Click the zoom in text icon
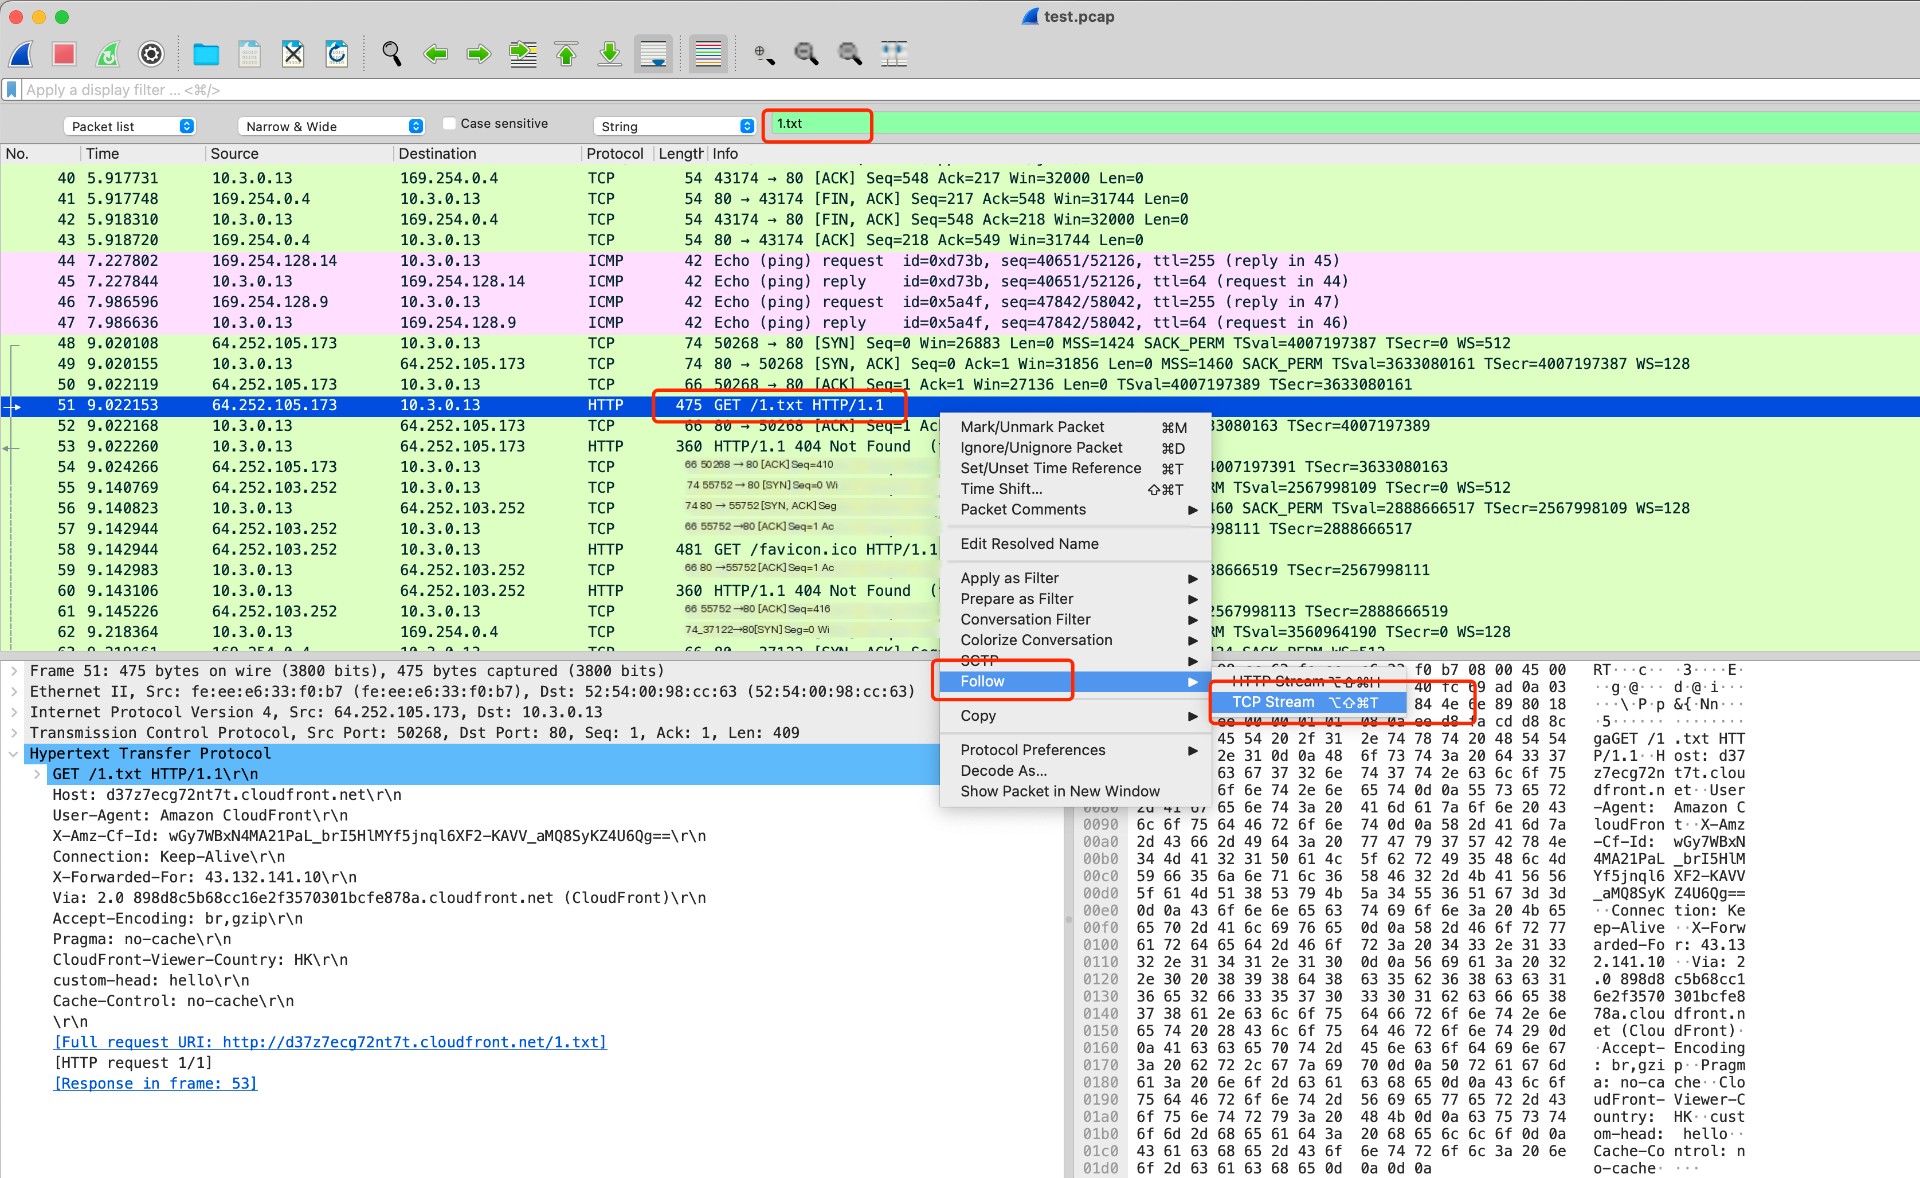Viewport: 1920px width, 1178px height. coord(764,54)
